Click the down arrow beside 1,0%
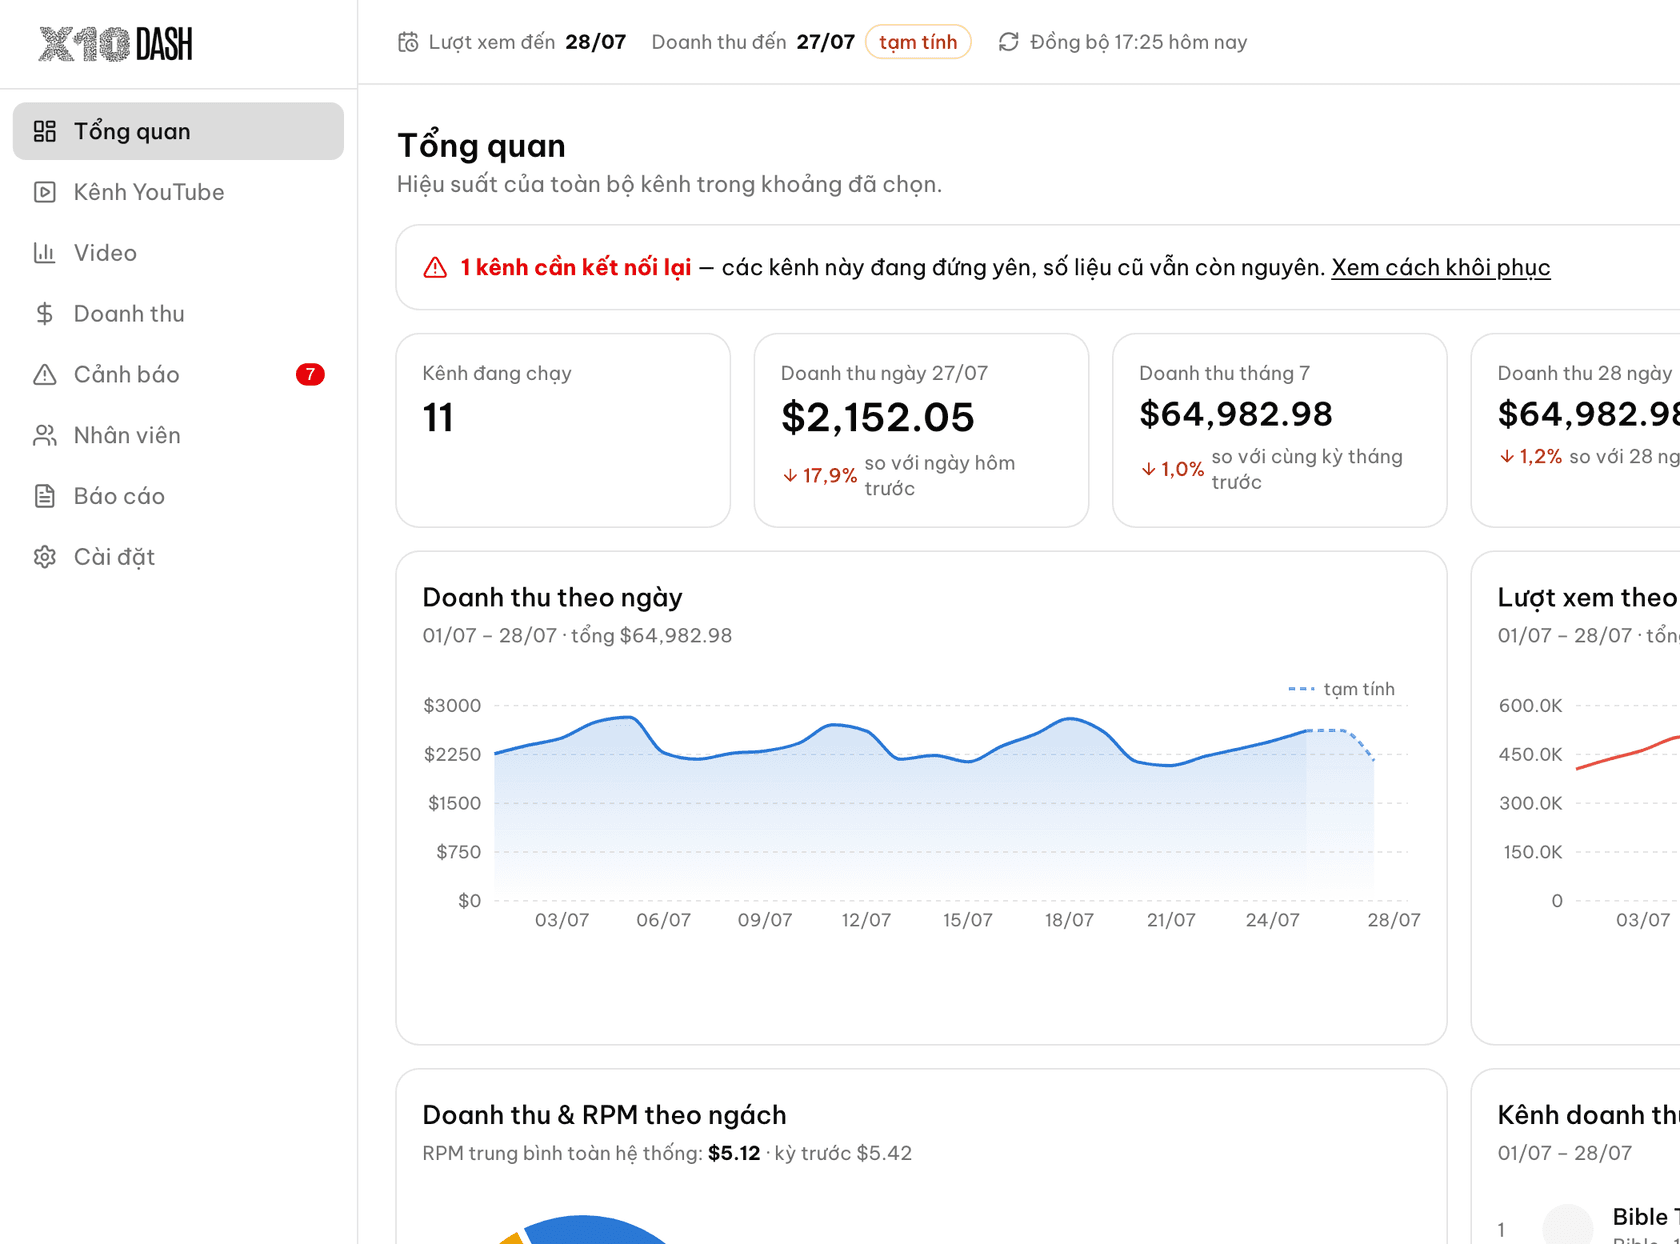 click(x=1148, y=469)
